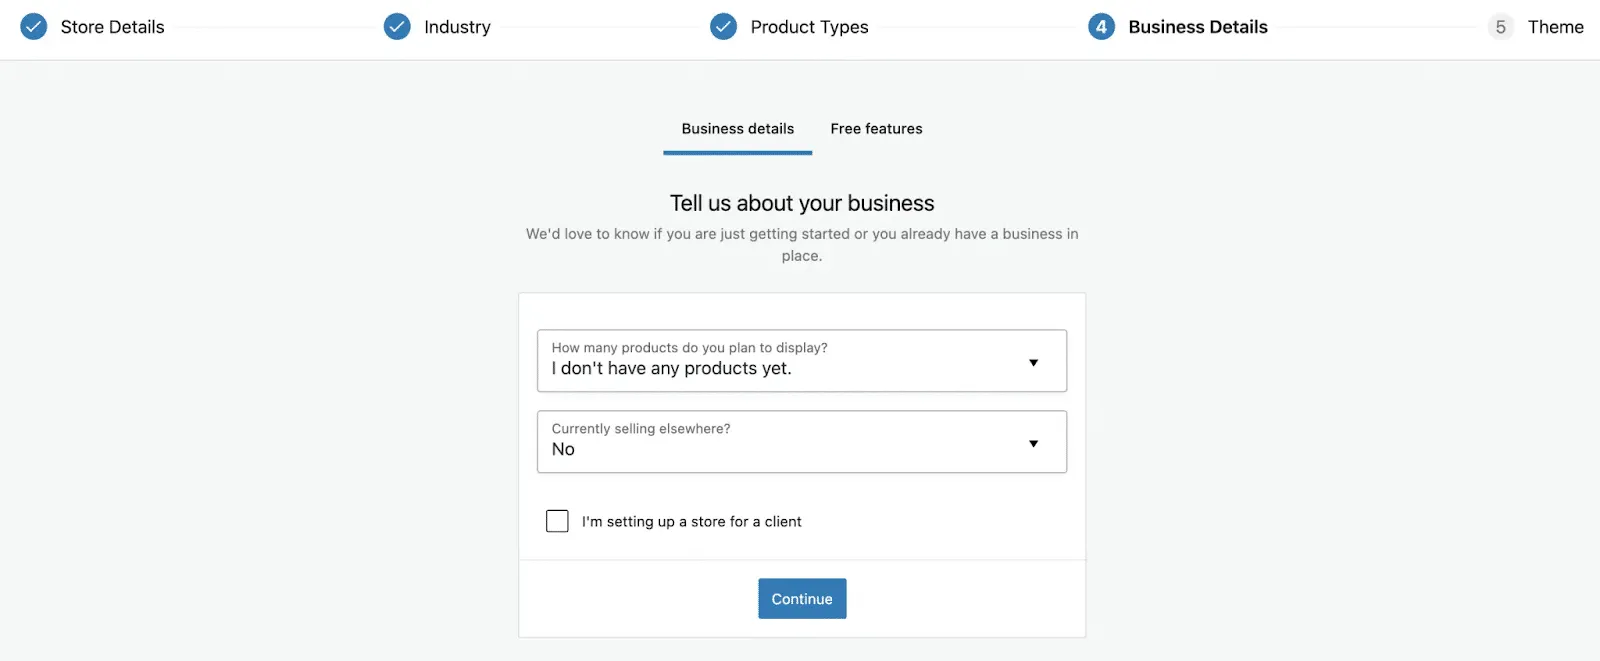Jump to the Theme step label
1600x661 pixels.
(1555, 27)
